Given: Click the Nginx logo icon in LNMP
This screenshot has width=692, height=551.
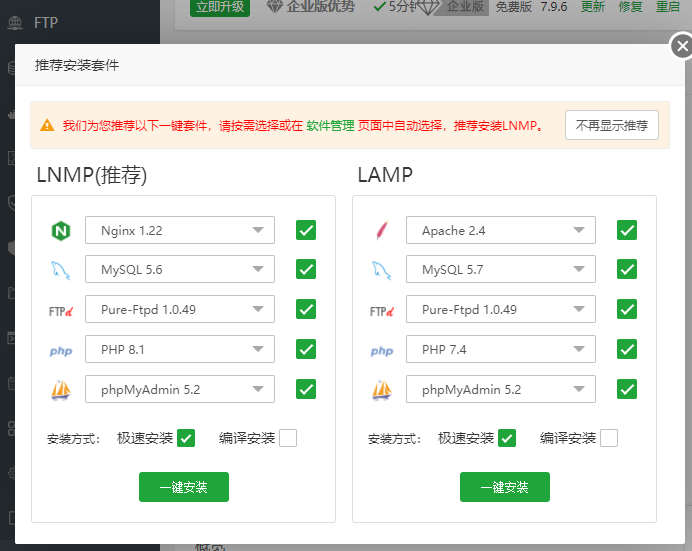Looking at the screenshot, I should coord(61,231).
